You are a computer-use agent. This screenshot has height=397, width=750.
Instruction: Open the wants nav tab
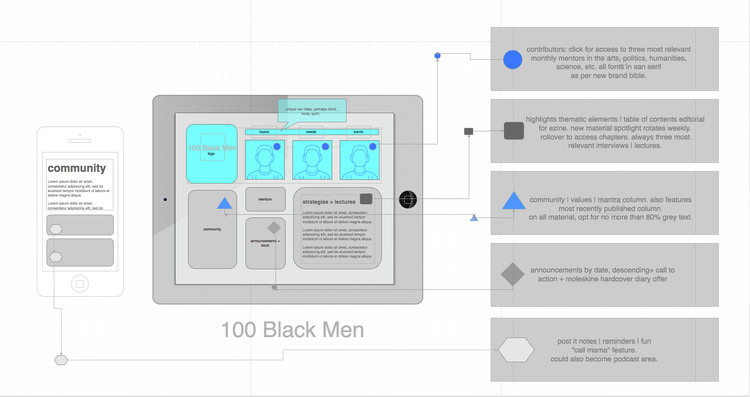tap(358, 132)
